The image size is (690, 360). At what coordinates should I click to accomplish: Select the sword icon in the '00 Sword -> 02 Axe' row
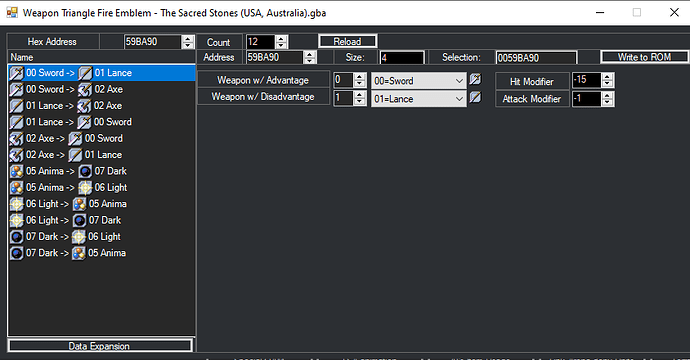(16, 90)
